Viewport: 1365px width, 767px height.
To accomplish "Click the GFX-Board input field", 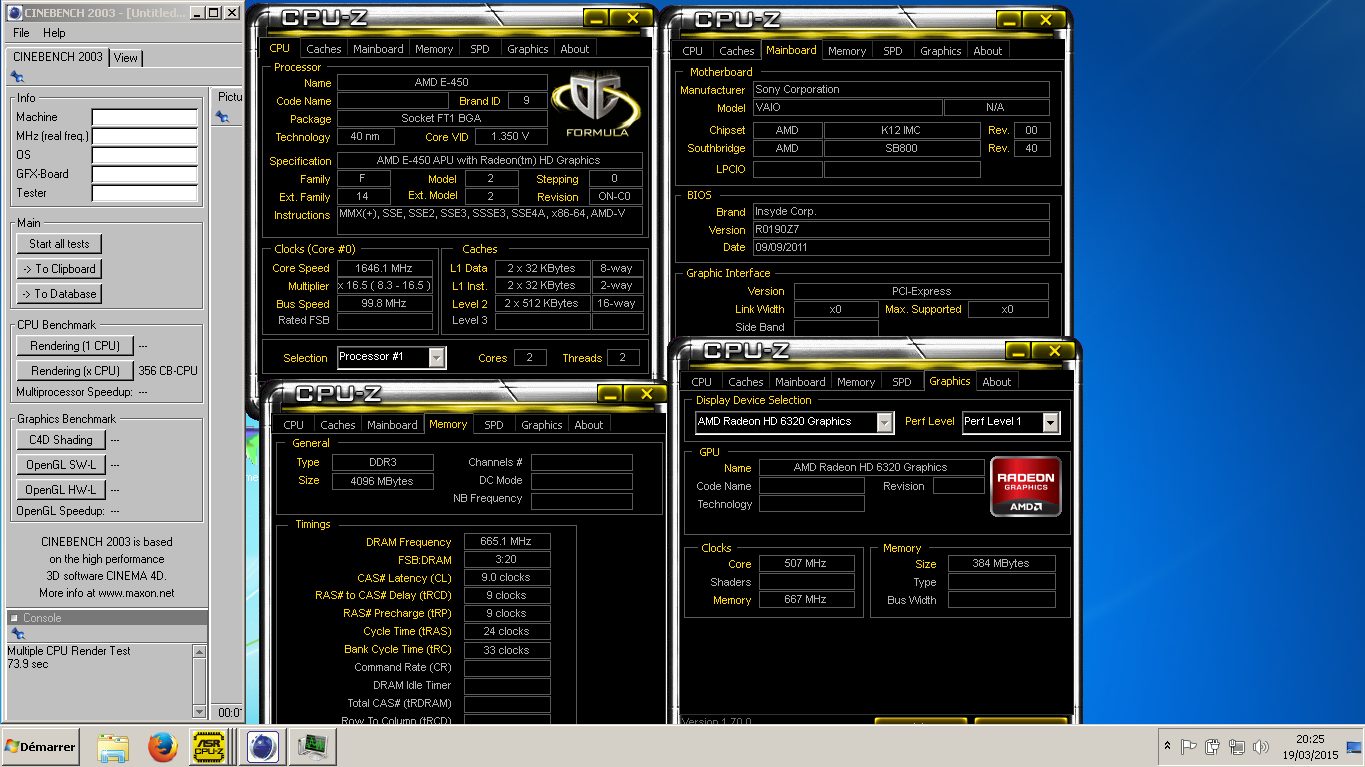I will pyautogui.click(x=145, y=175).
